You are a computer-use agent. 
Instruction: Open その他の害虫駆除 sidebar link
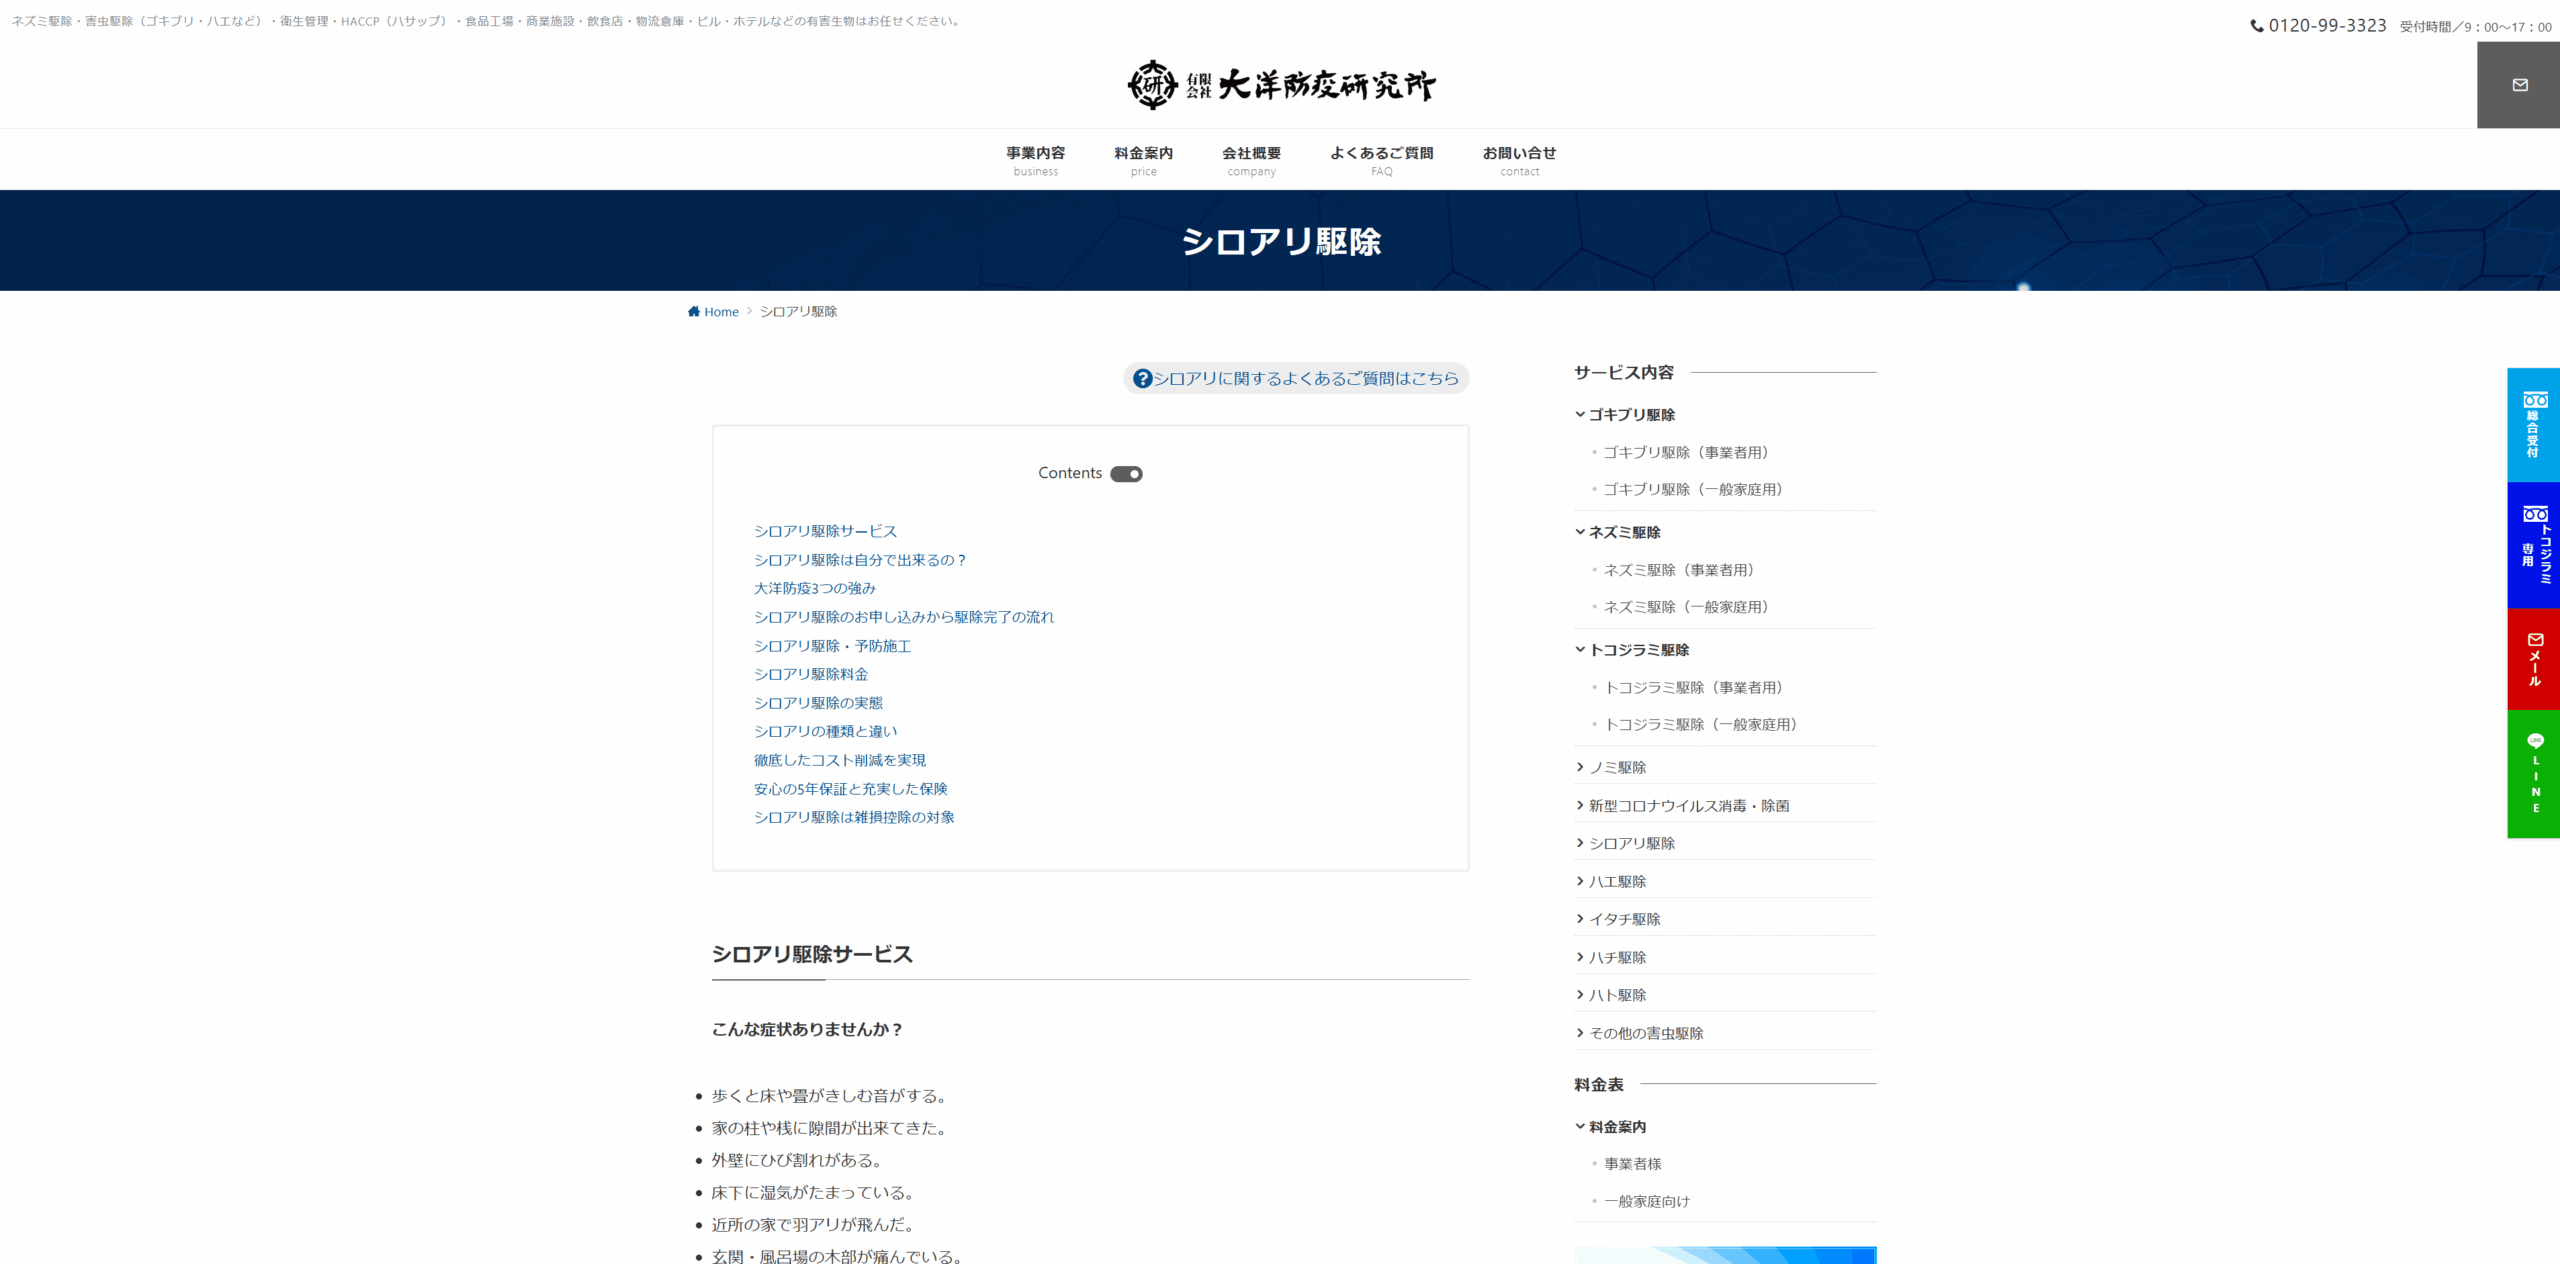coord(1646,1033)
